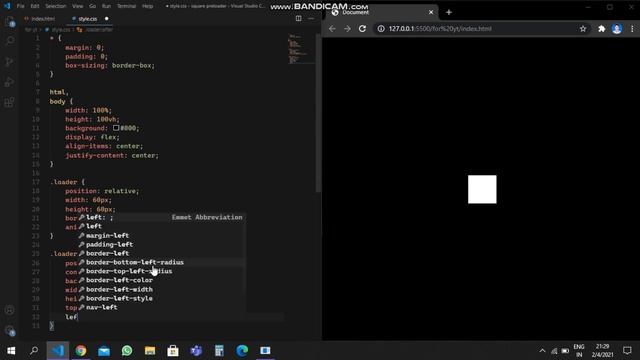
Task: Open the Search view in activity bar
Action: click(x=10, y=41)
